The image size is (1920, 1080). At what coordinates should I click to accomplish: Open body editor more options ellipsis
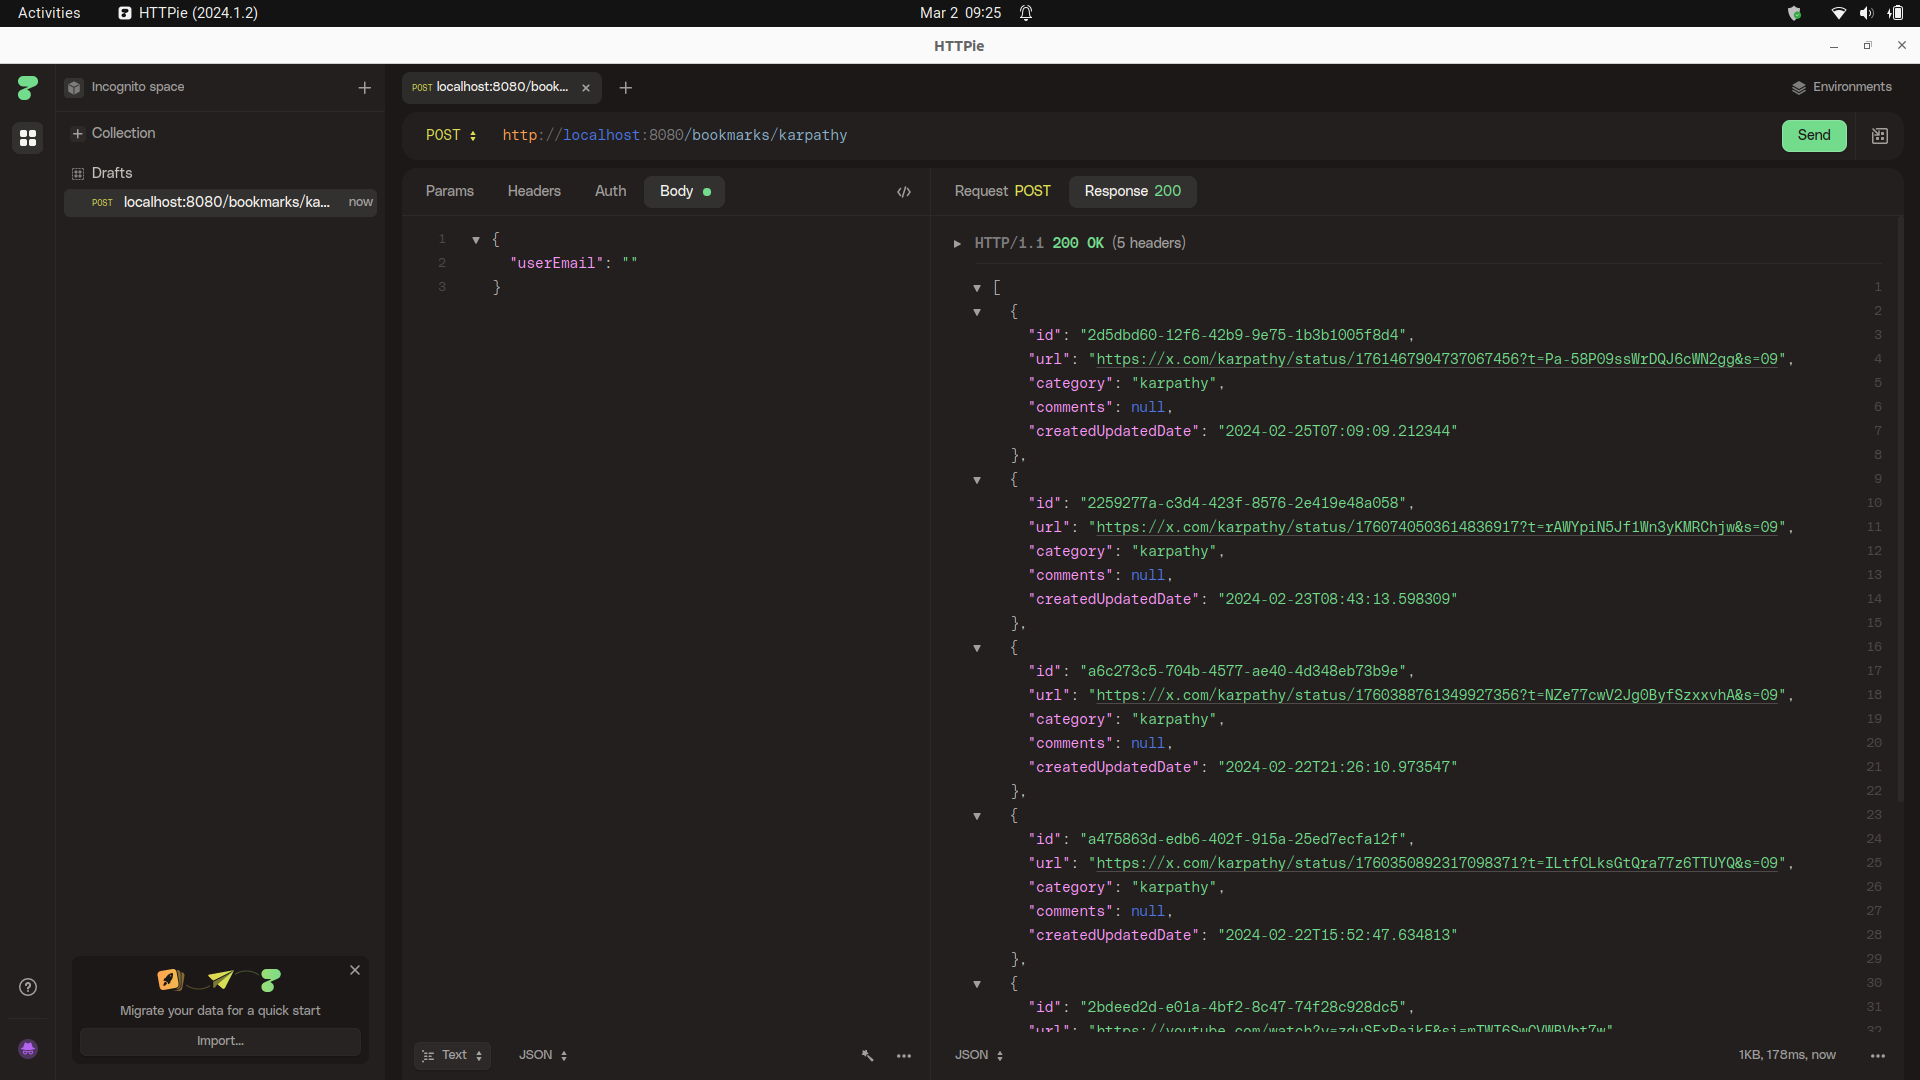coord(904,1056)
